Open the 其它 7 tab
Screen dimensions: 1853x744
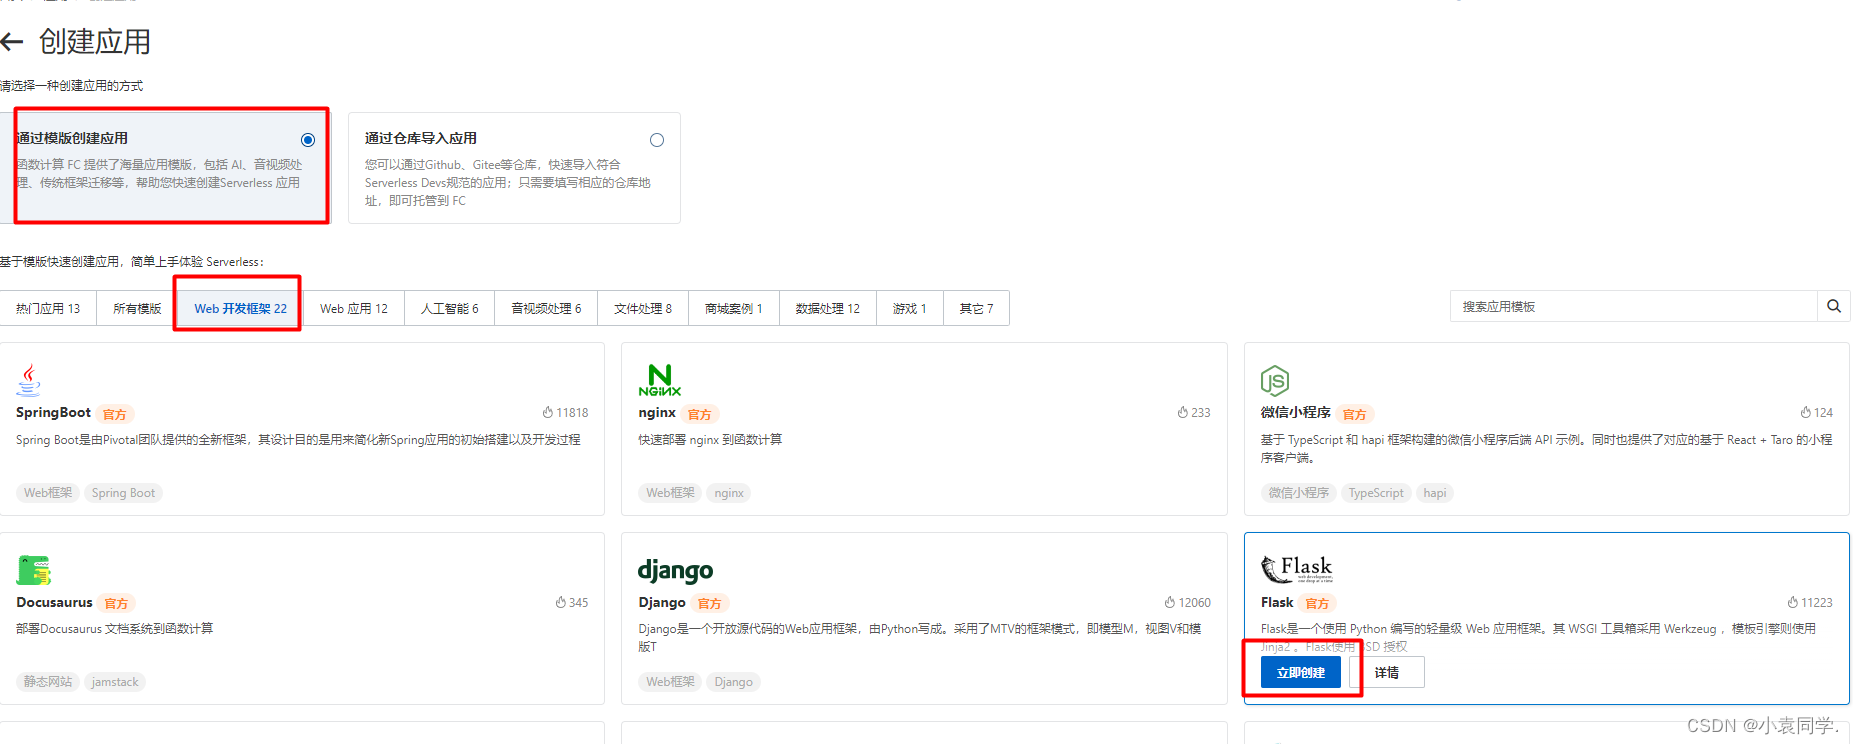pos(977,308)
